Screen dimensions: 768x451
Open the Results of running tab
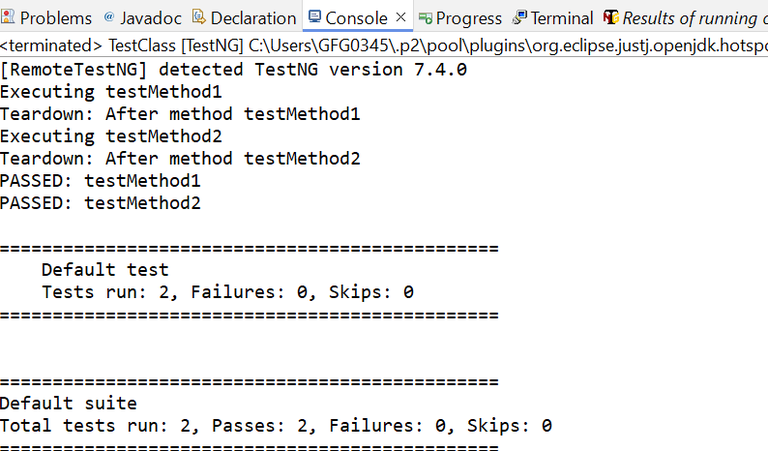(690, 18)
